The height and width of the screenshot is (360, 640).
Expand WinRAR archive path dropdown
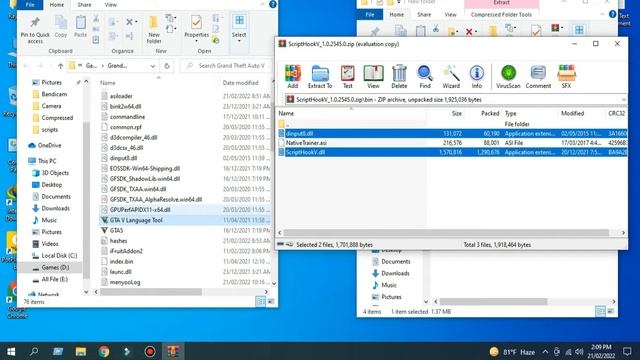pyautogui.click(x=623, y=100)
